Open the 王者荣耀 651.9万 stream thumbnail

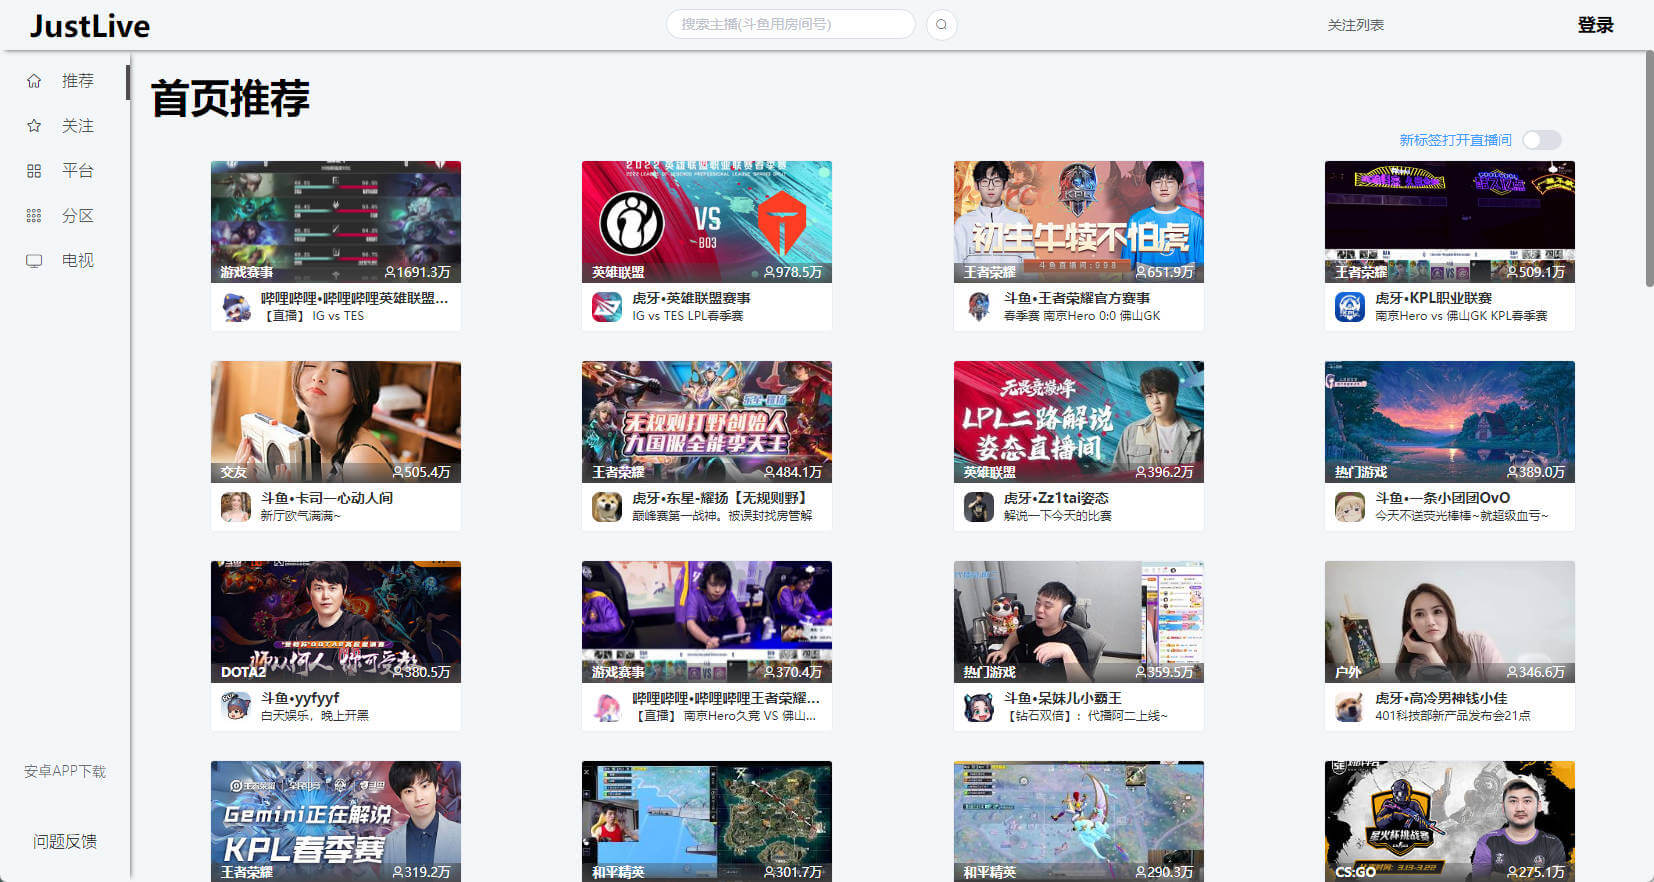pos(1079,222)
